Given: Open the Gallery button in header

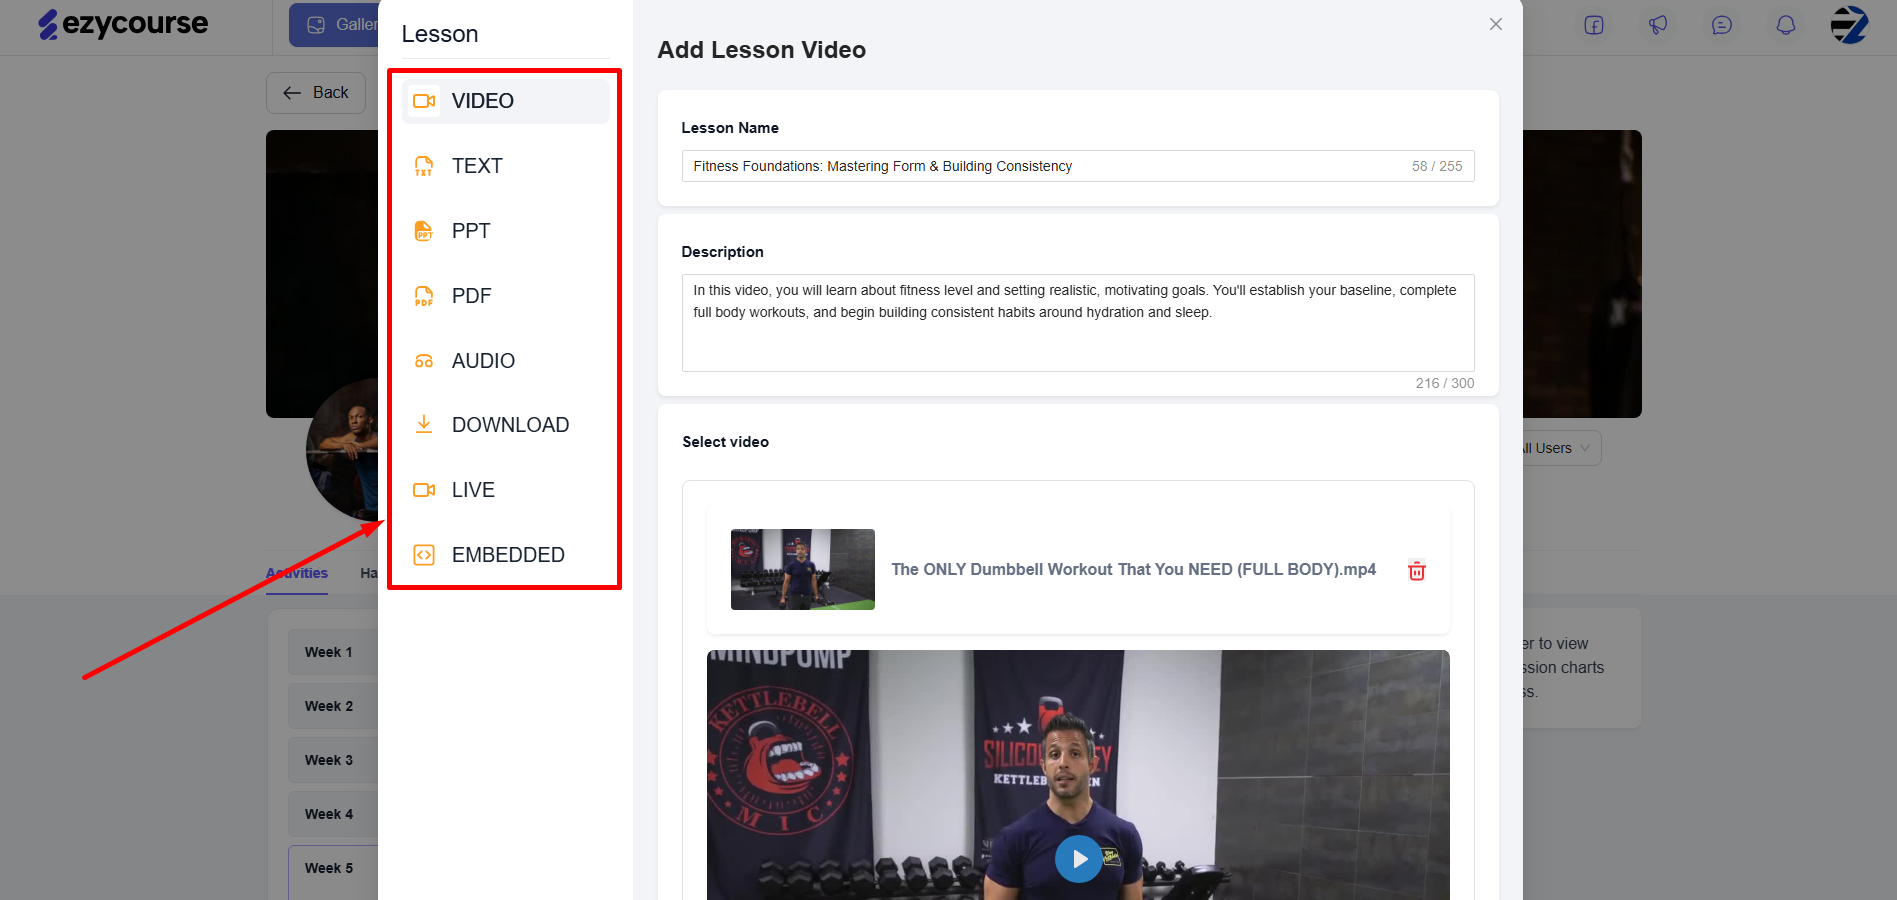Looking at the screenshot, I should [334, 25].
